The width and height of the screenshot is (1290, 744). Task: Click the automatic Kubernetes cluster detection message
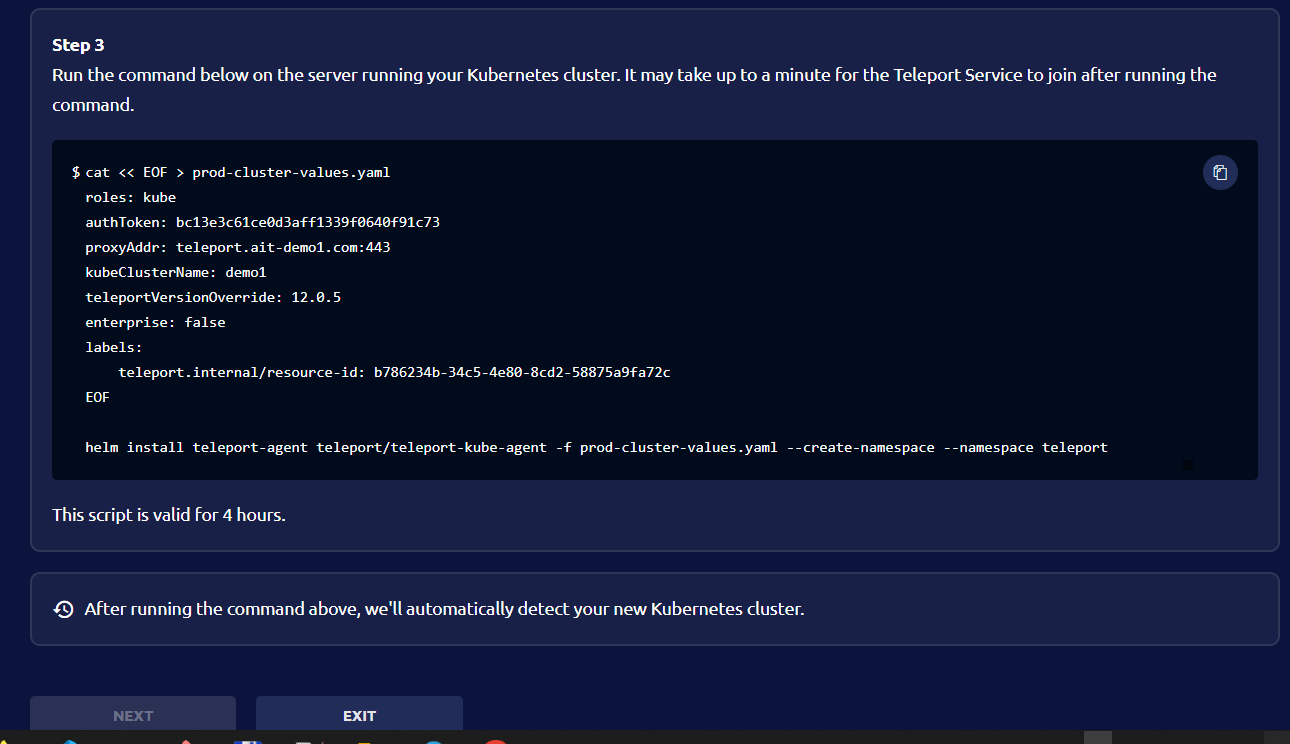[x=444, y=609]
